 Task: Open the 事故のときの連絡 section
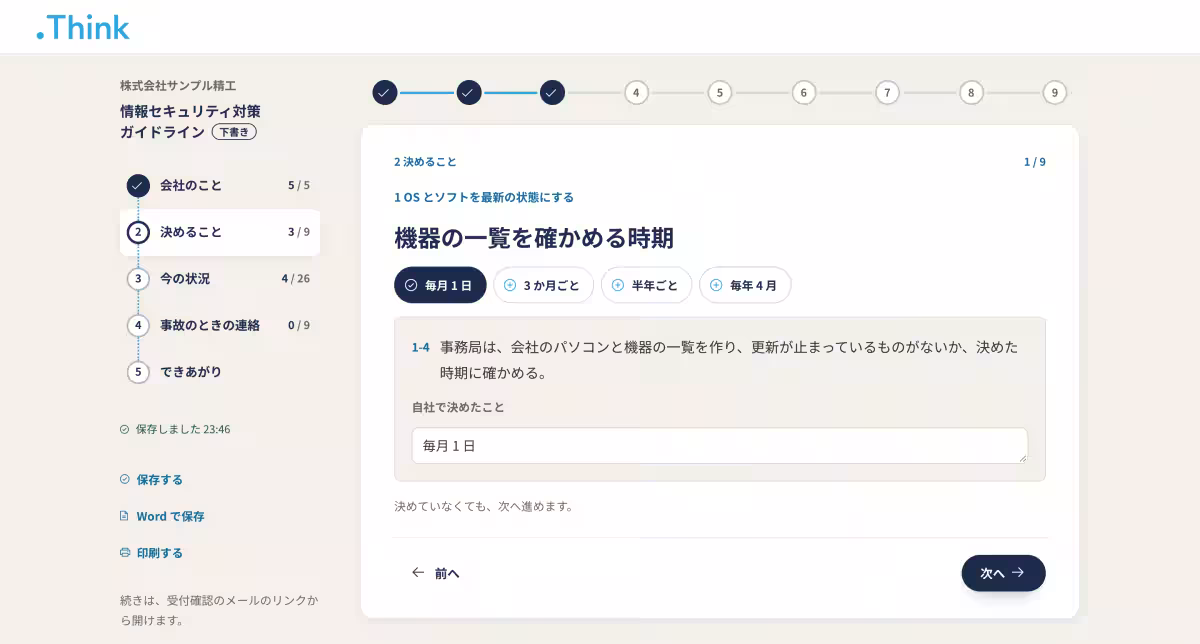[220, 325]
